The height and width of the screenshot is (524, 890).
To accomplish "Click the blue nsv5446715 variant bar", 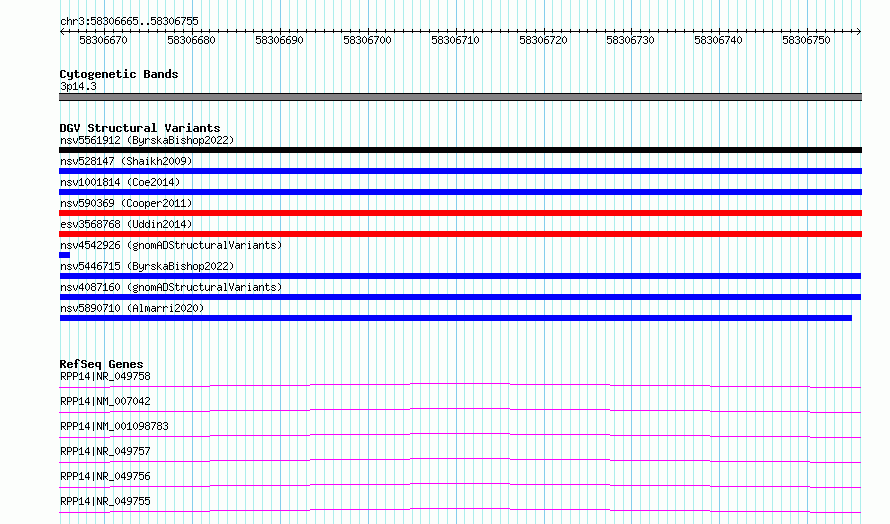I will [x=460, y=276].
